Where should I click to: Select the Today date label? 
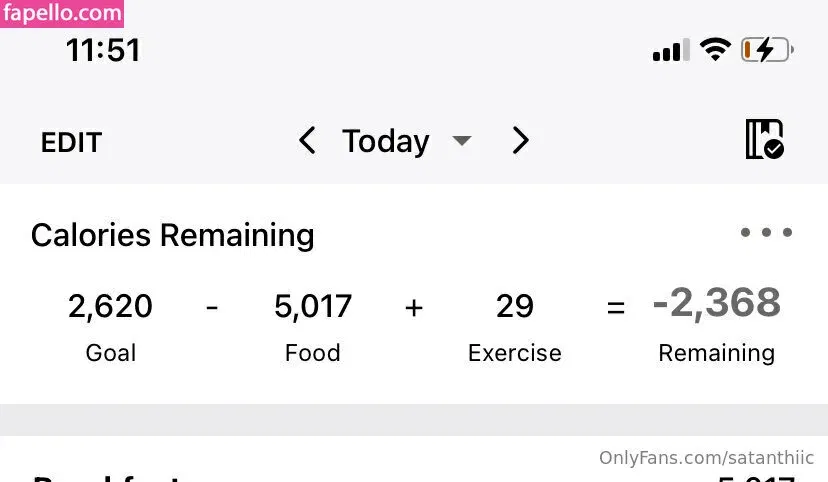tap(385, 141)
